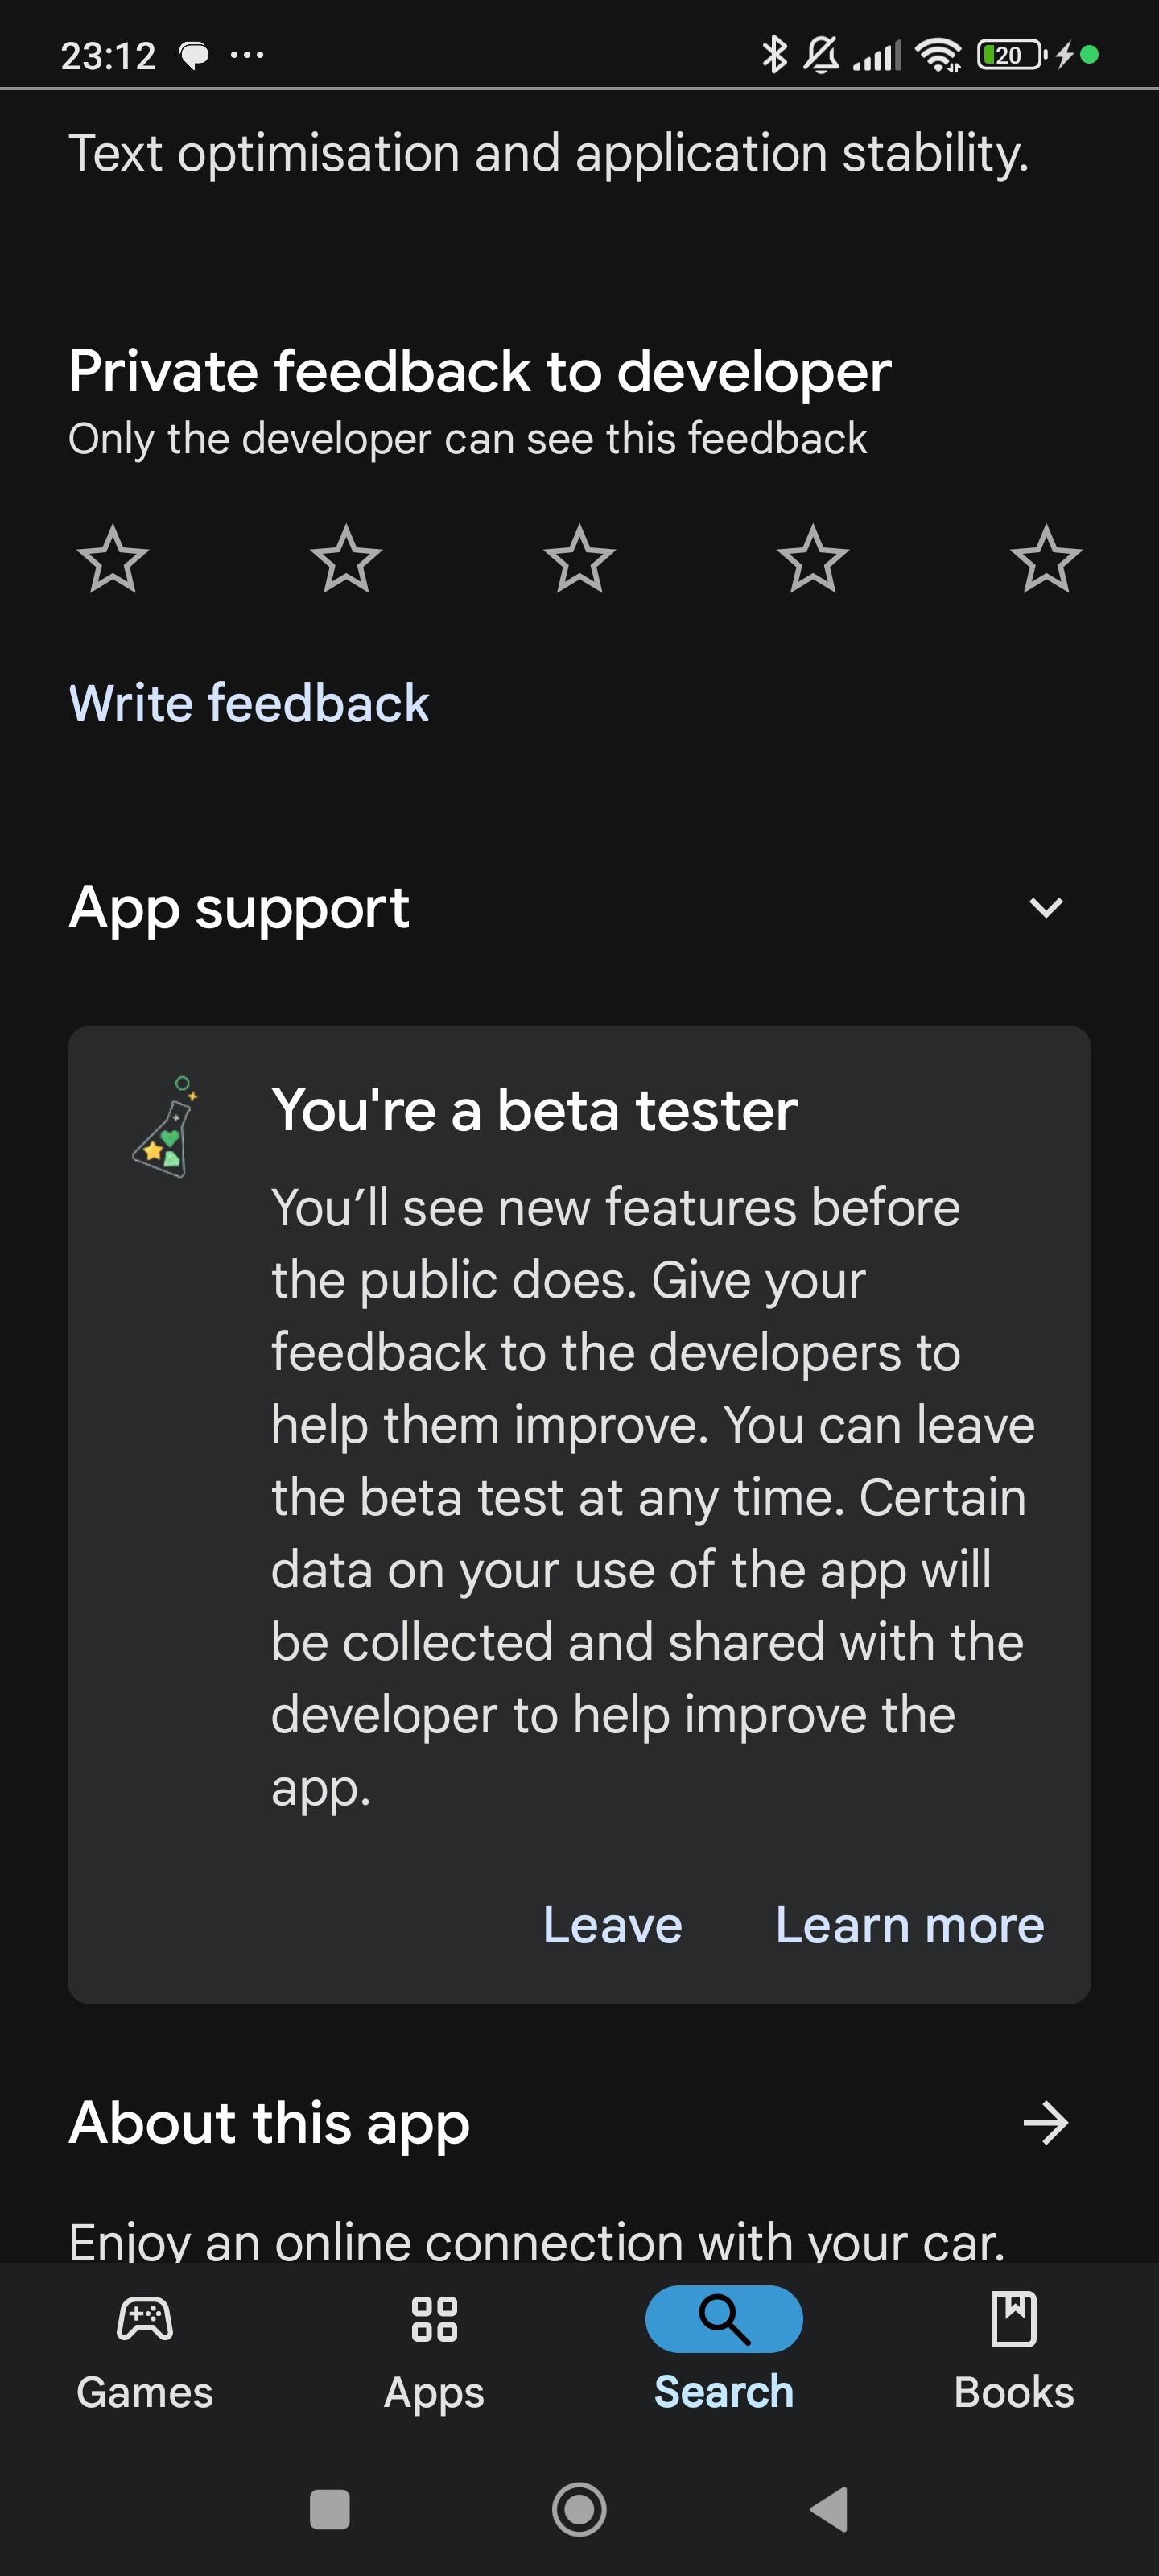Tap the About this app heading
This screenshot has height=2576, width=1159.
tap(269, 2122)
